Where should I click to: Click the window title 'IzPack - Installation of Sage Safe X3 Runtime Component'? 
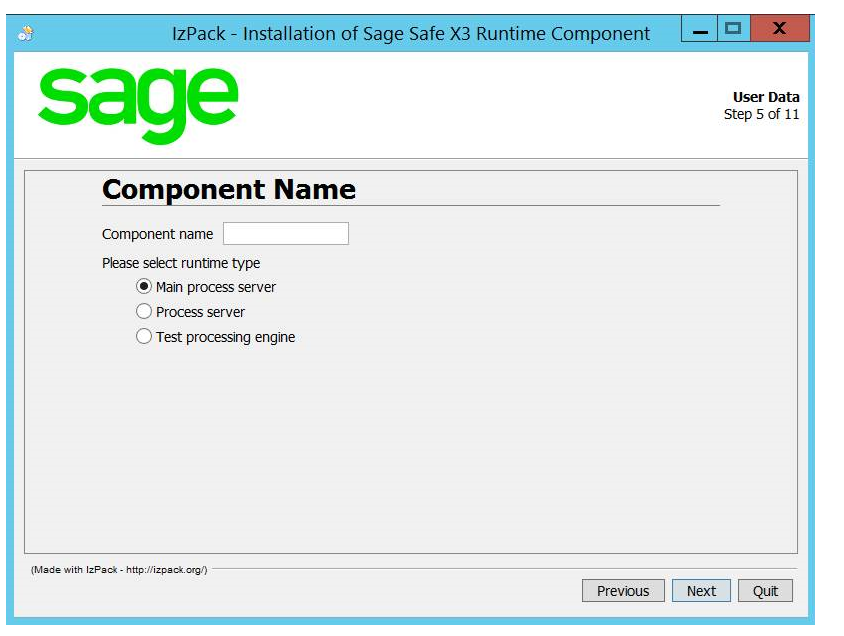tap(411, 33)
